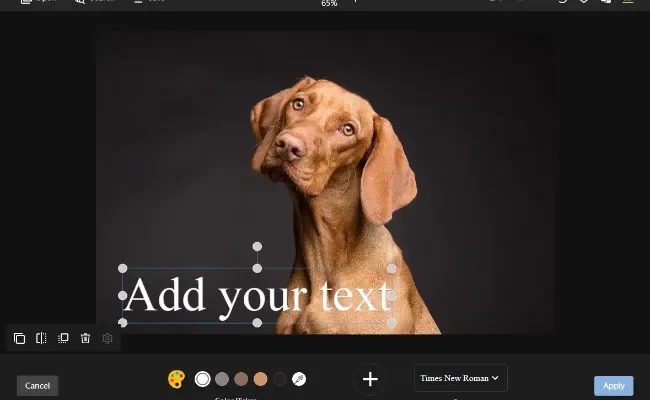Click the top-right resize handle of text box

tap(391, 269)
